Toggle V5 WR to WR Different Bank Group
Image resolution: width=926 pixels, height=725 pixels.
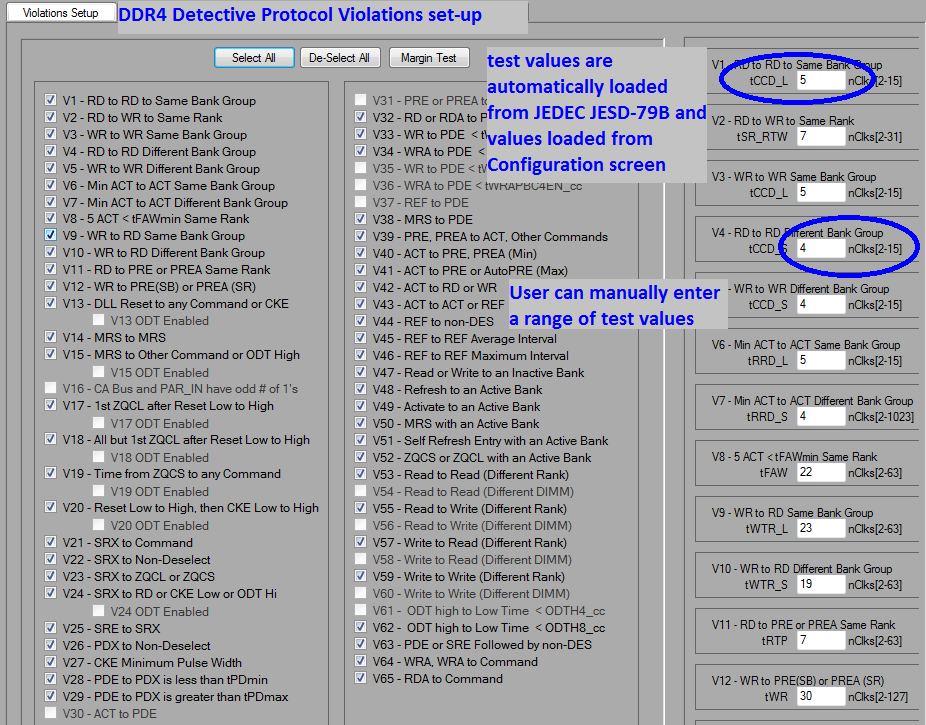pos(51,168)
